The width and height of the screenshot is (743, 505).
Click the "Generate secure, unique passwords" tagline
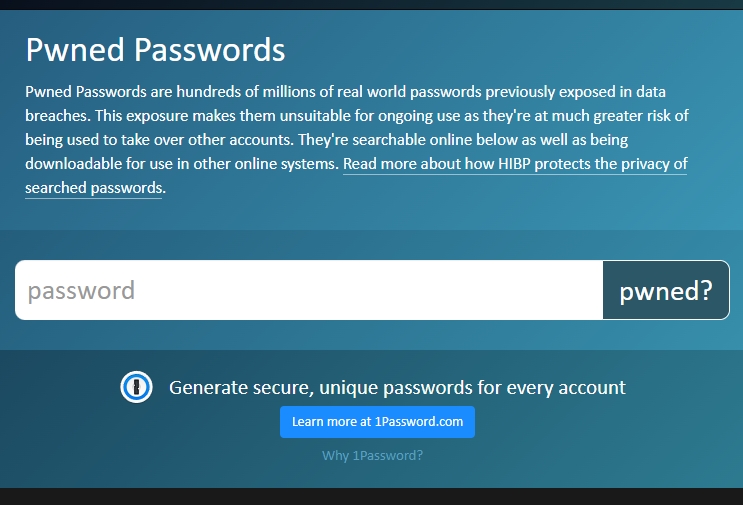coord(397,388)
